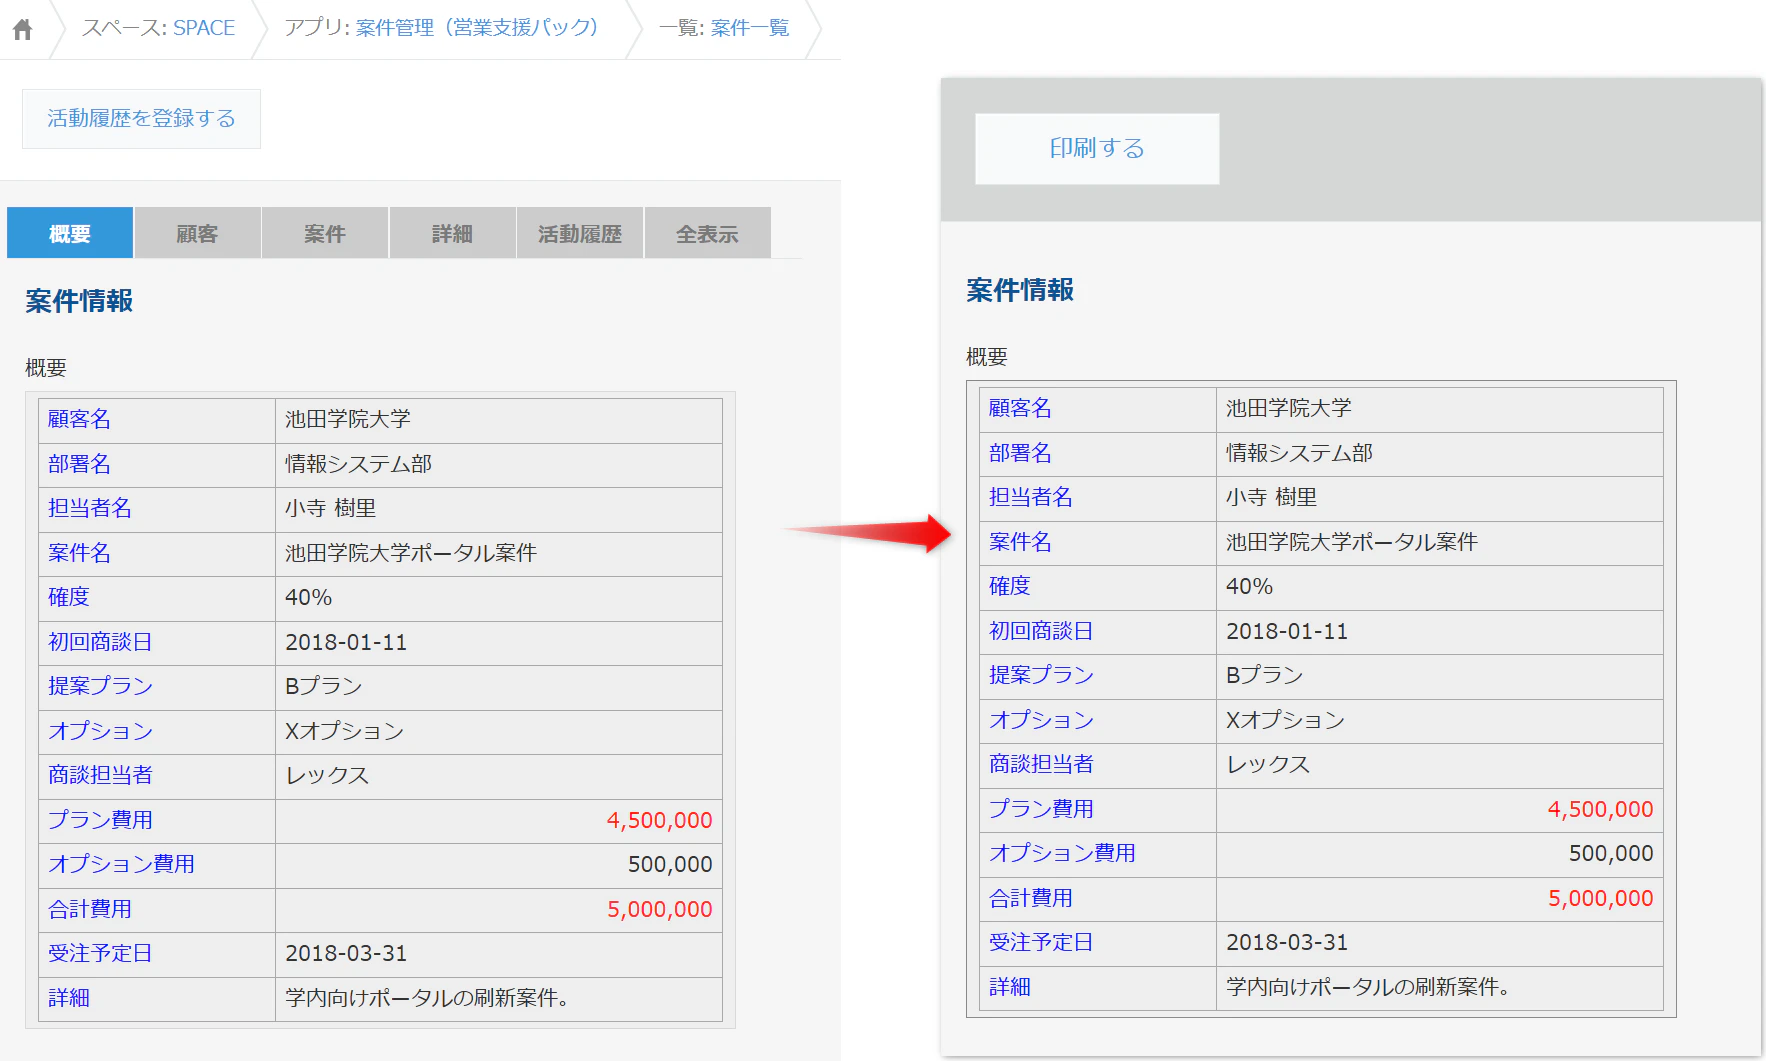Image resolution: width=1766 pixels, height=1061 pixels.
Task: Click 4,500,000 in the left table
Action: click(660, 820)
